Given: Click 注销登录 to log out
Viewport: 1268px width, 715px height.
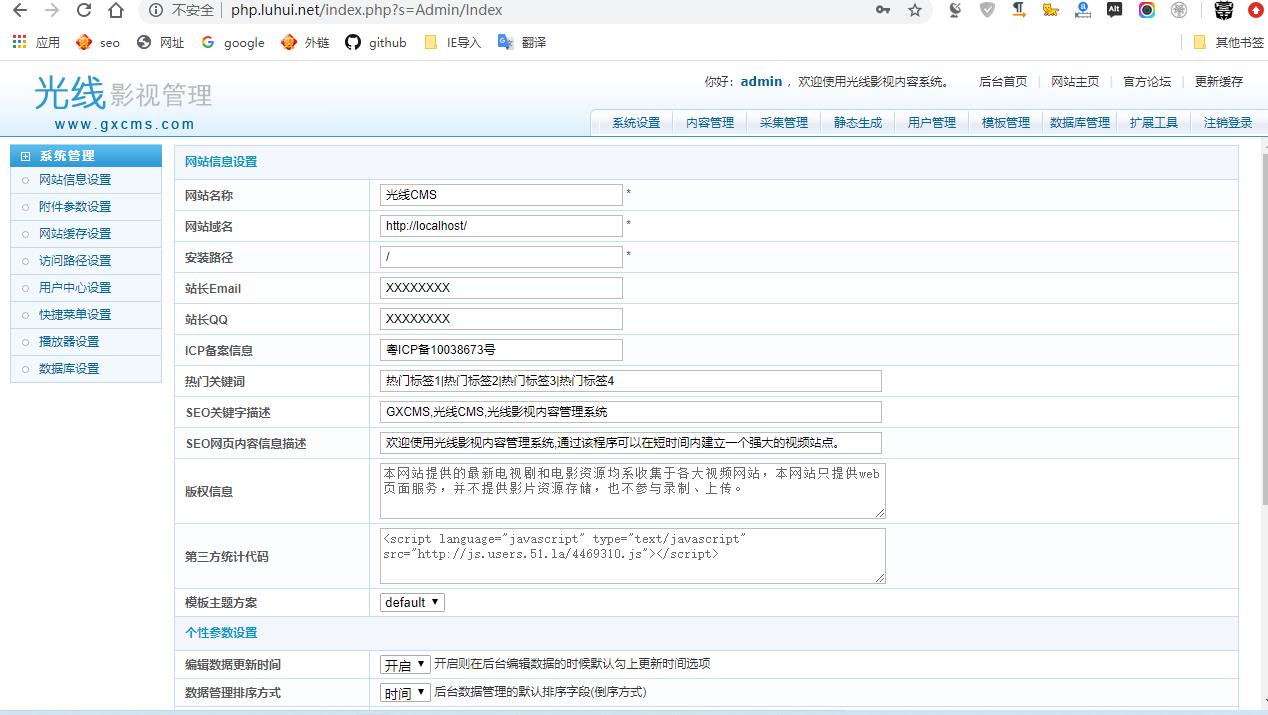Looking at the screenshot, I should pos(1228,122).
